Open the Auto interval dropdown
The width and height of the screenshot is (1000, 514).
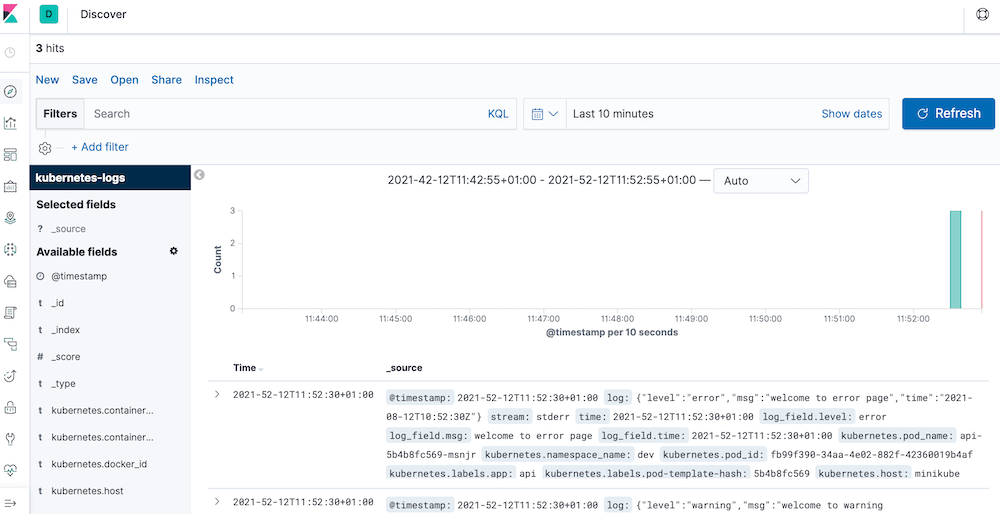pos(761,181)
